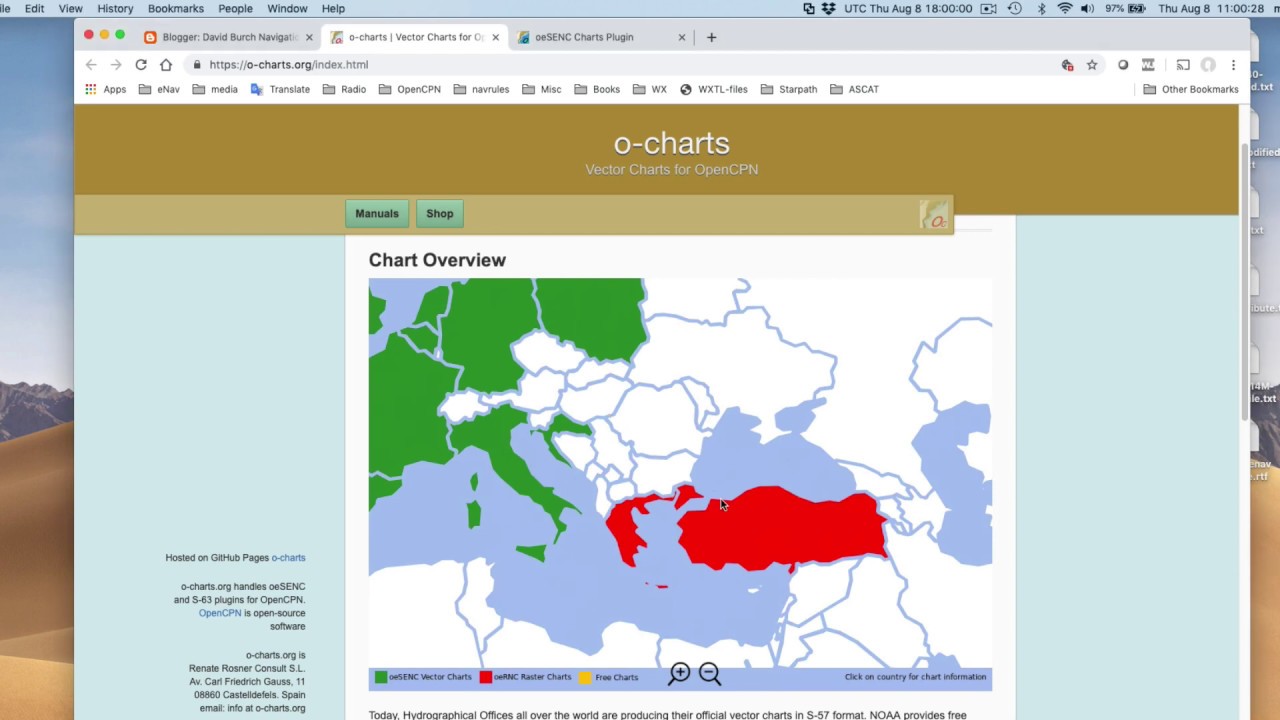
Task: Open the Wi-Fi status menu
Action: [1064, 8]
